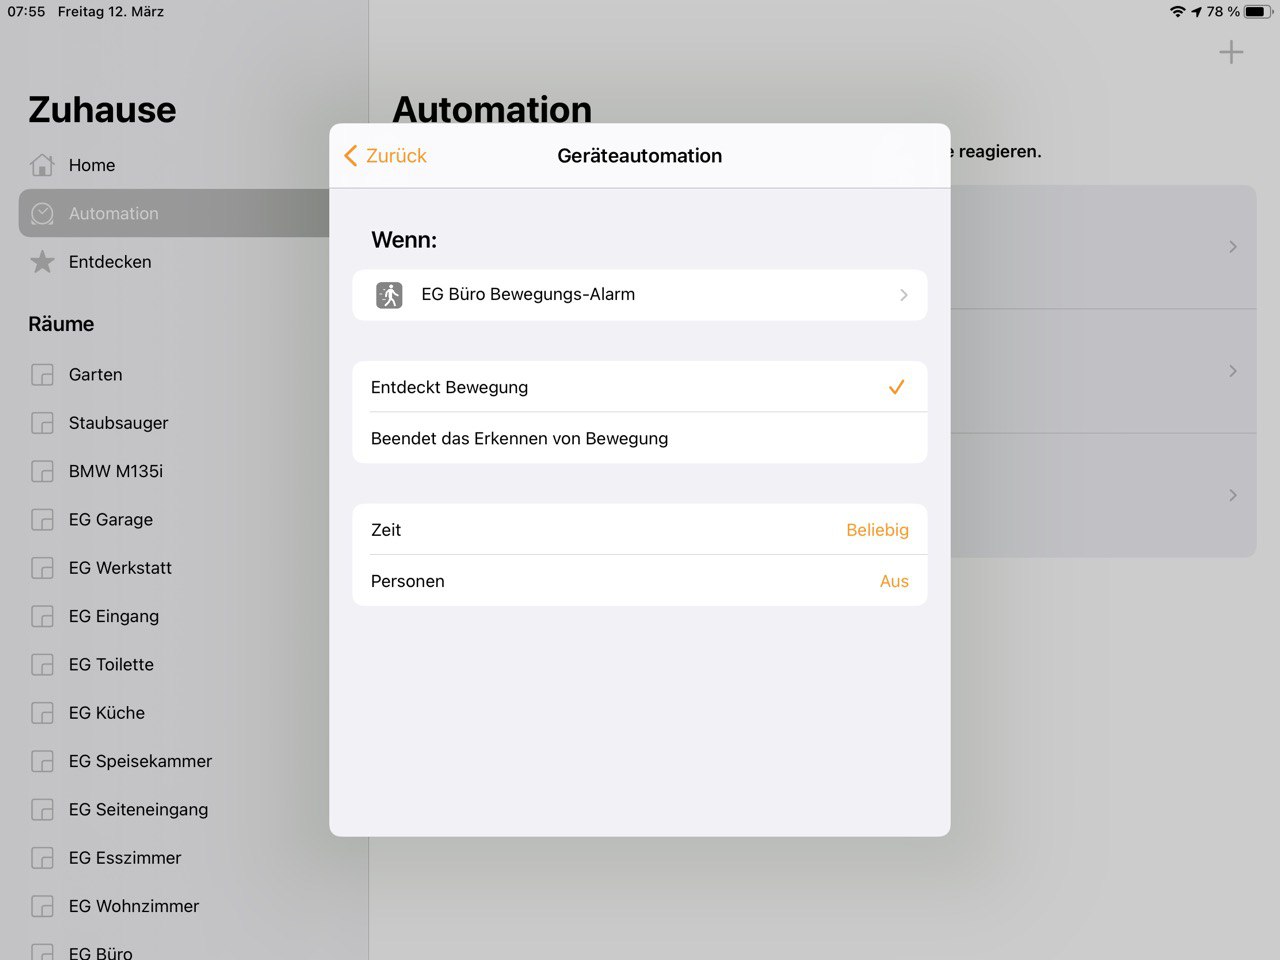Click the room icon beside Garten
The height and width of the screenshot is (960, 1280).
pos(42,375)
